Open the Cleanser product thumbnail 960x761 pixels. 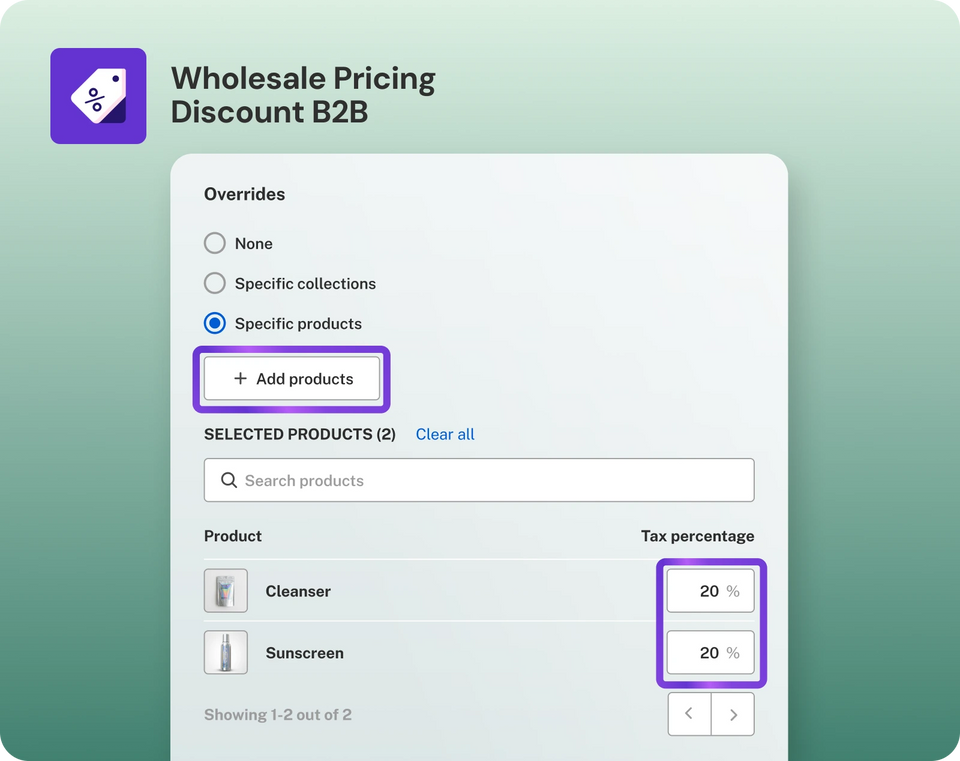(225, 591)
